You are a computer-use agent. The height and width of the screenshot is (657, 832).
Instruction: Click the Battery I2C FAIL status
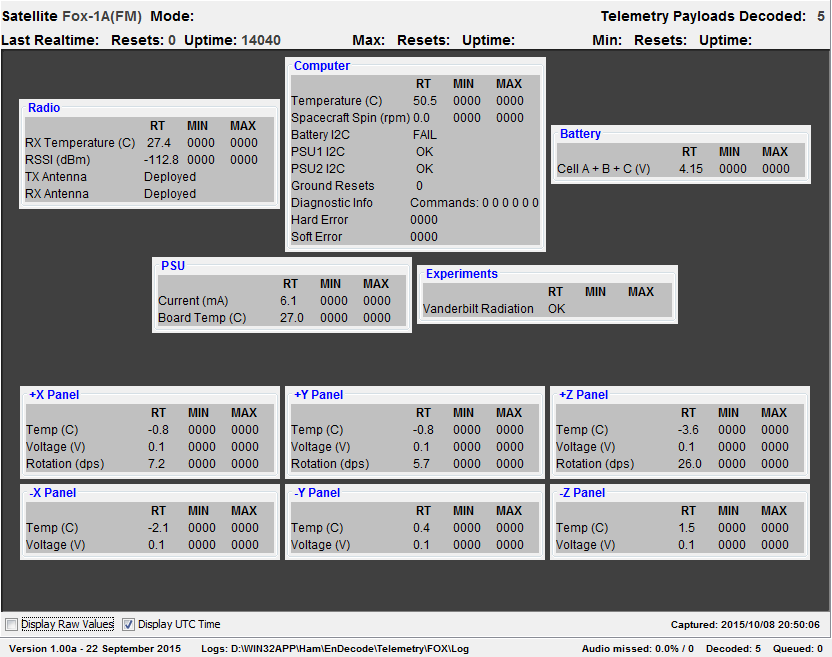click(424, 135)
